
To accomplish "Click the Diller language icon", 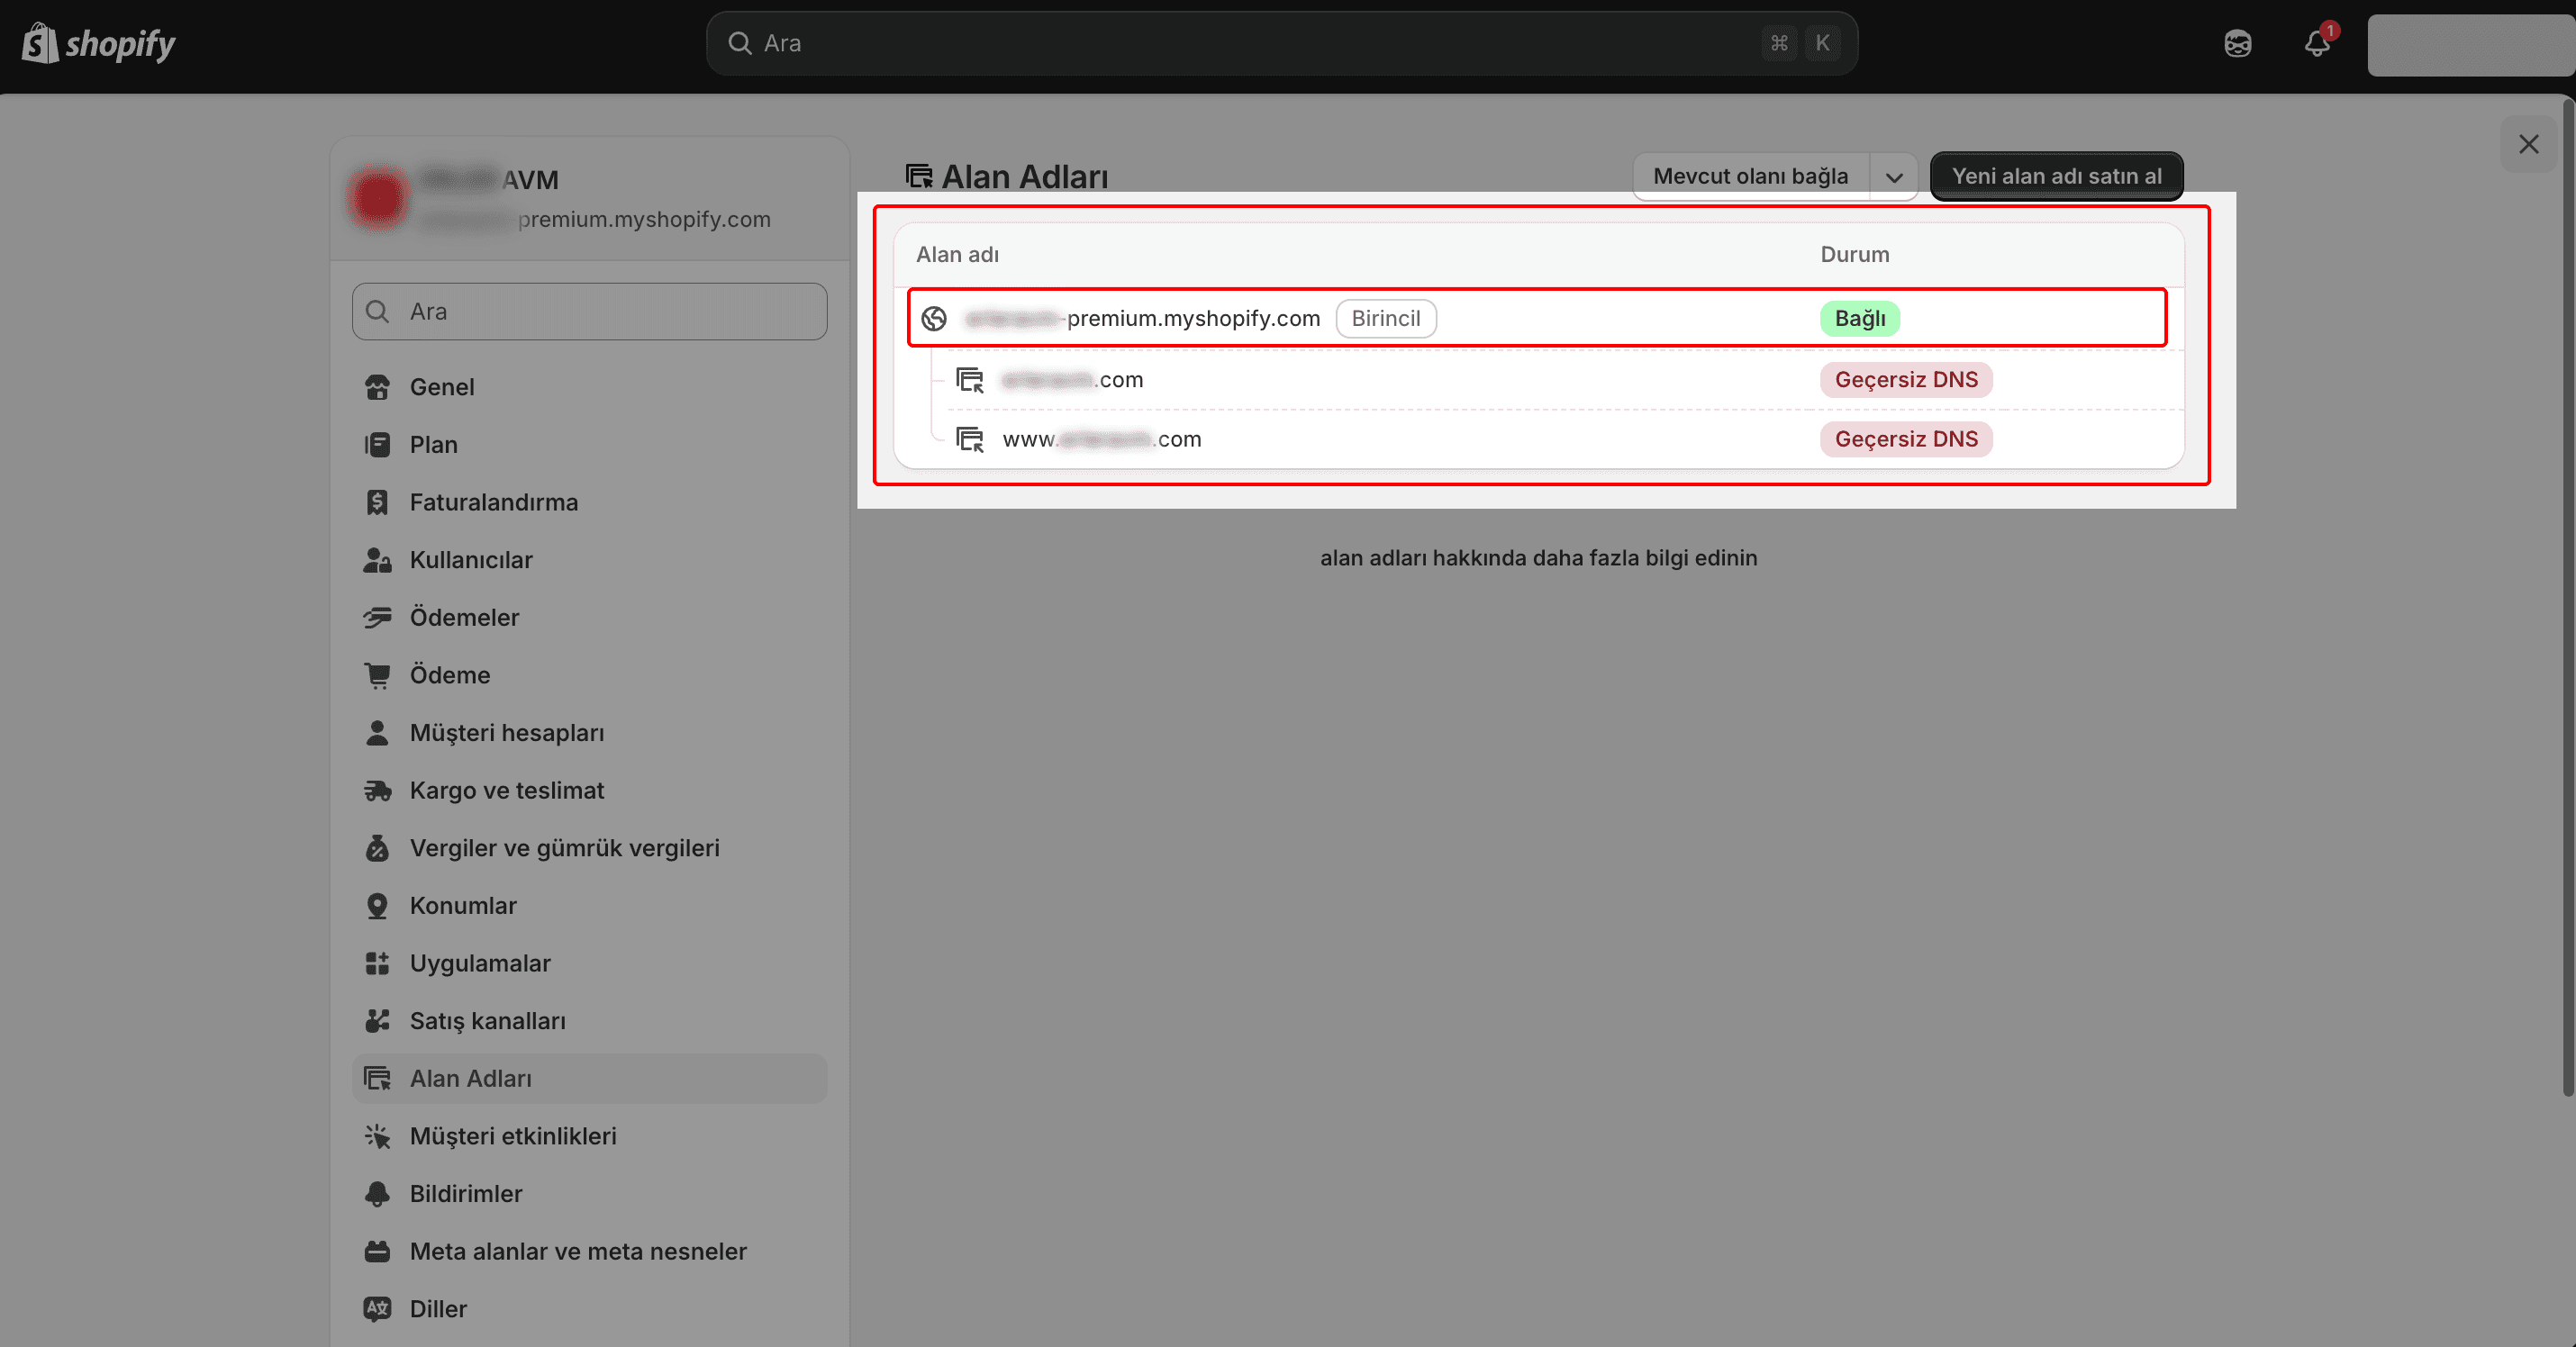I will pos(377,1308).
